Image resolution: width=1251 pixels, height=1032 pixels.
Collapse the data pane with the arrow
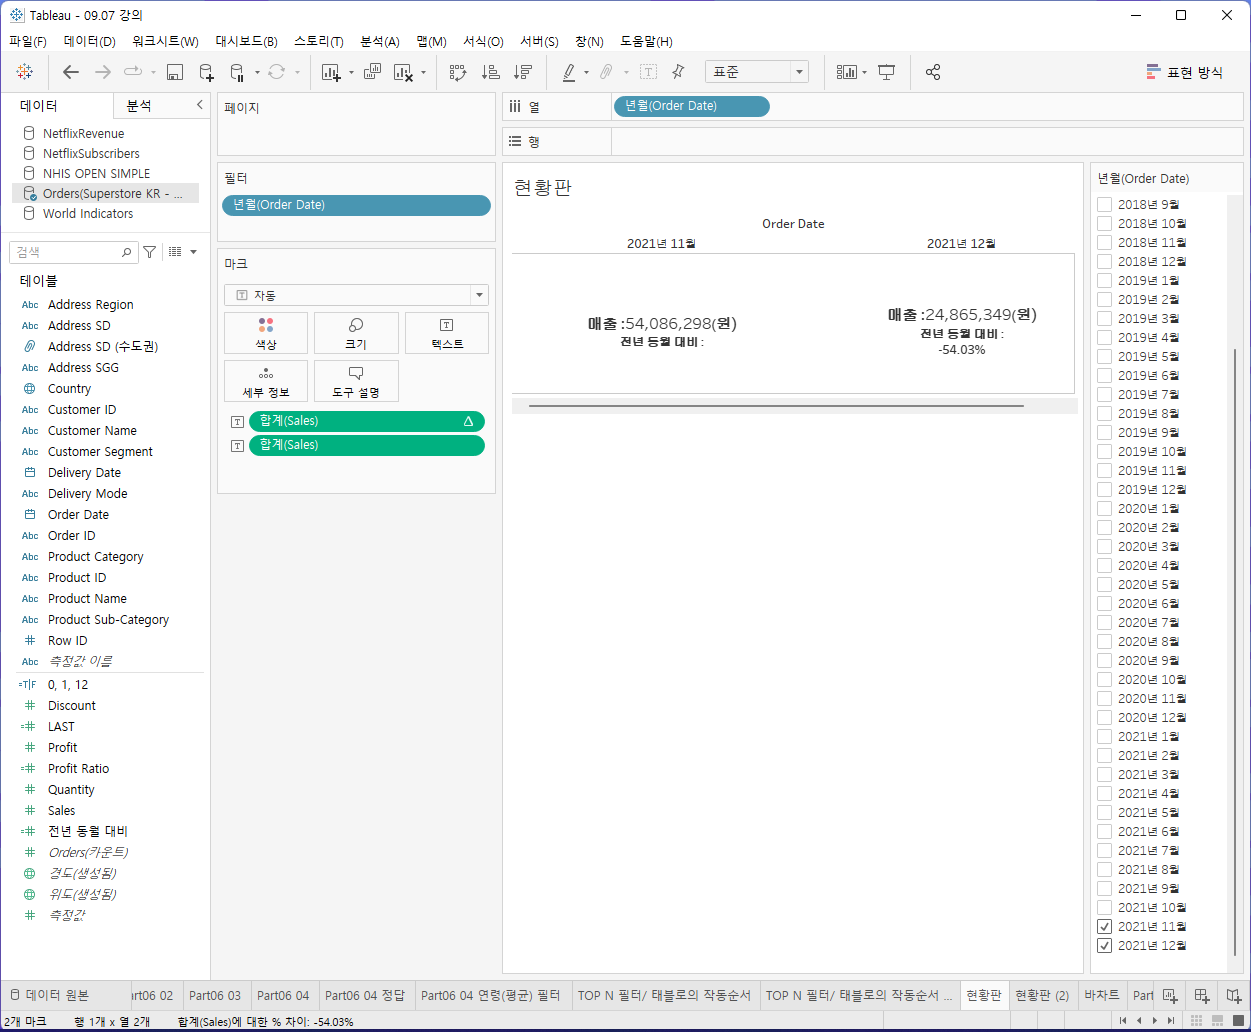199,105
